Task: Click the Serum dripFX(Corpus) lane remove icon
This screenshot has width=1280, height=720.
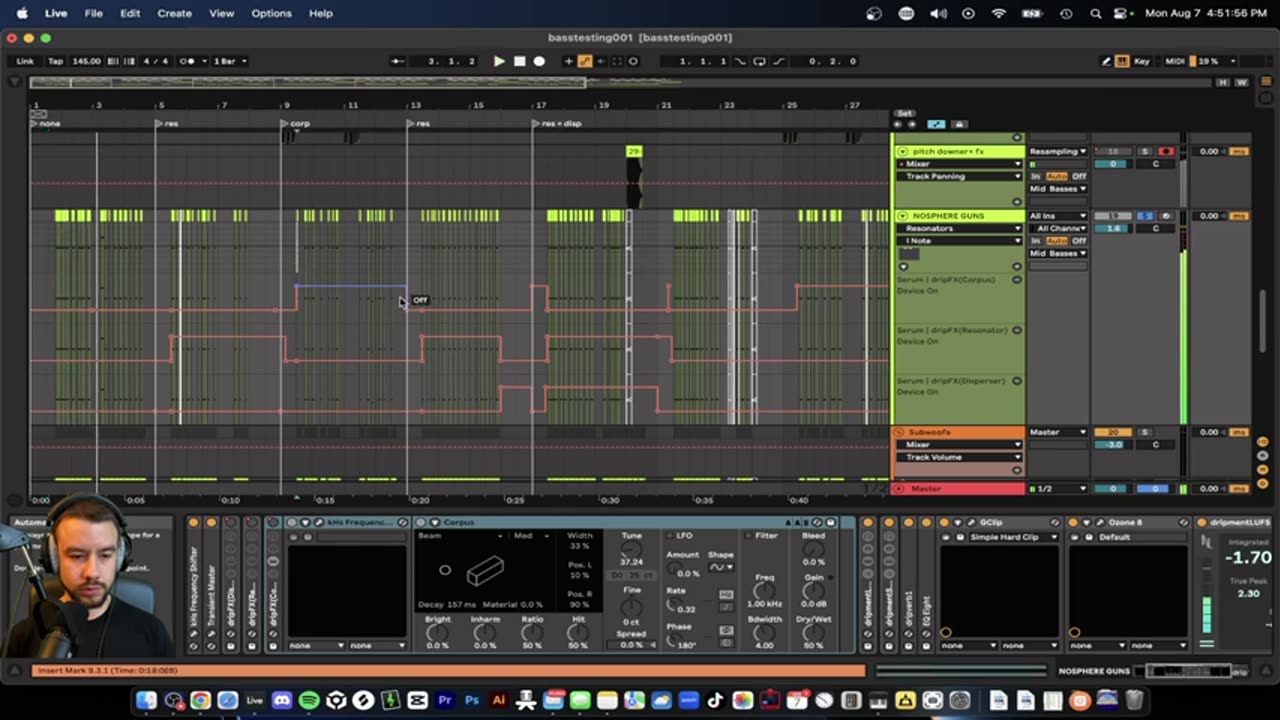Action: [x=1017, y=280]
